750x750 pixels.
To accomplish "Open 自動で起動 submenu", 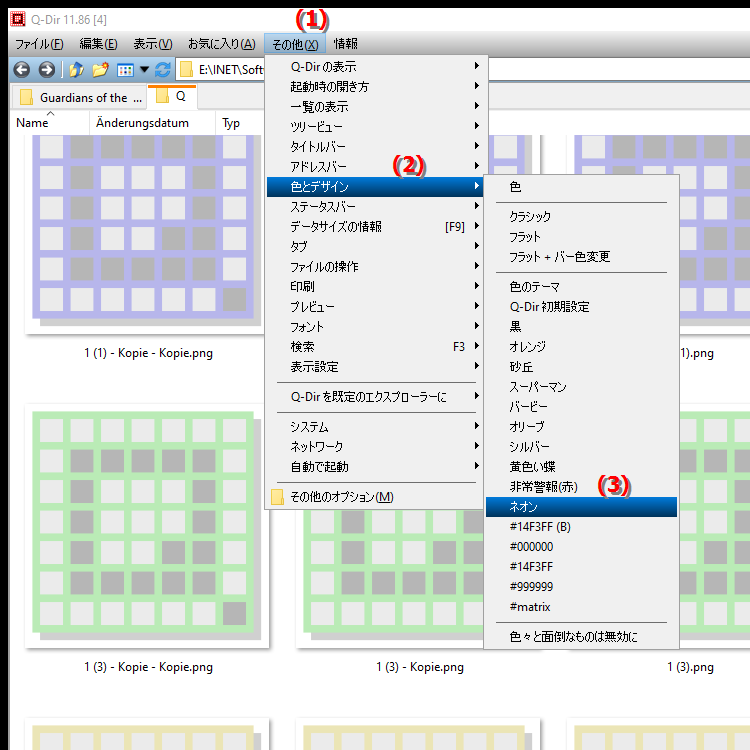I will coord(375,467).
